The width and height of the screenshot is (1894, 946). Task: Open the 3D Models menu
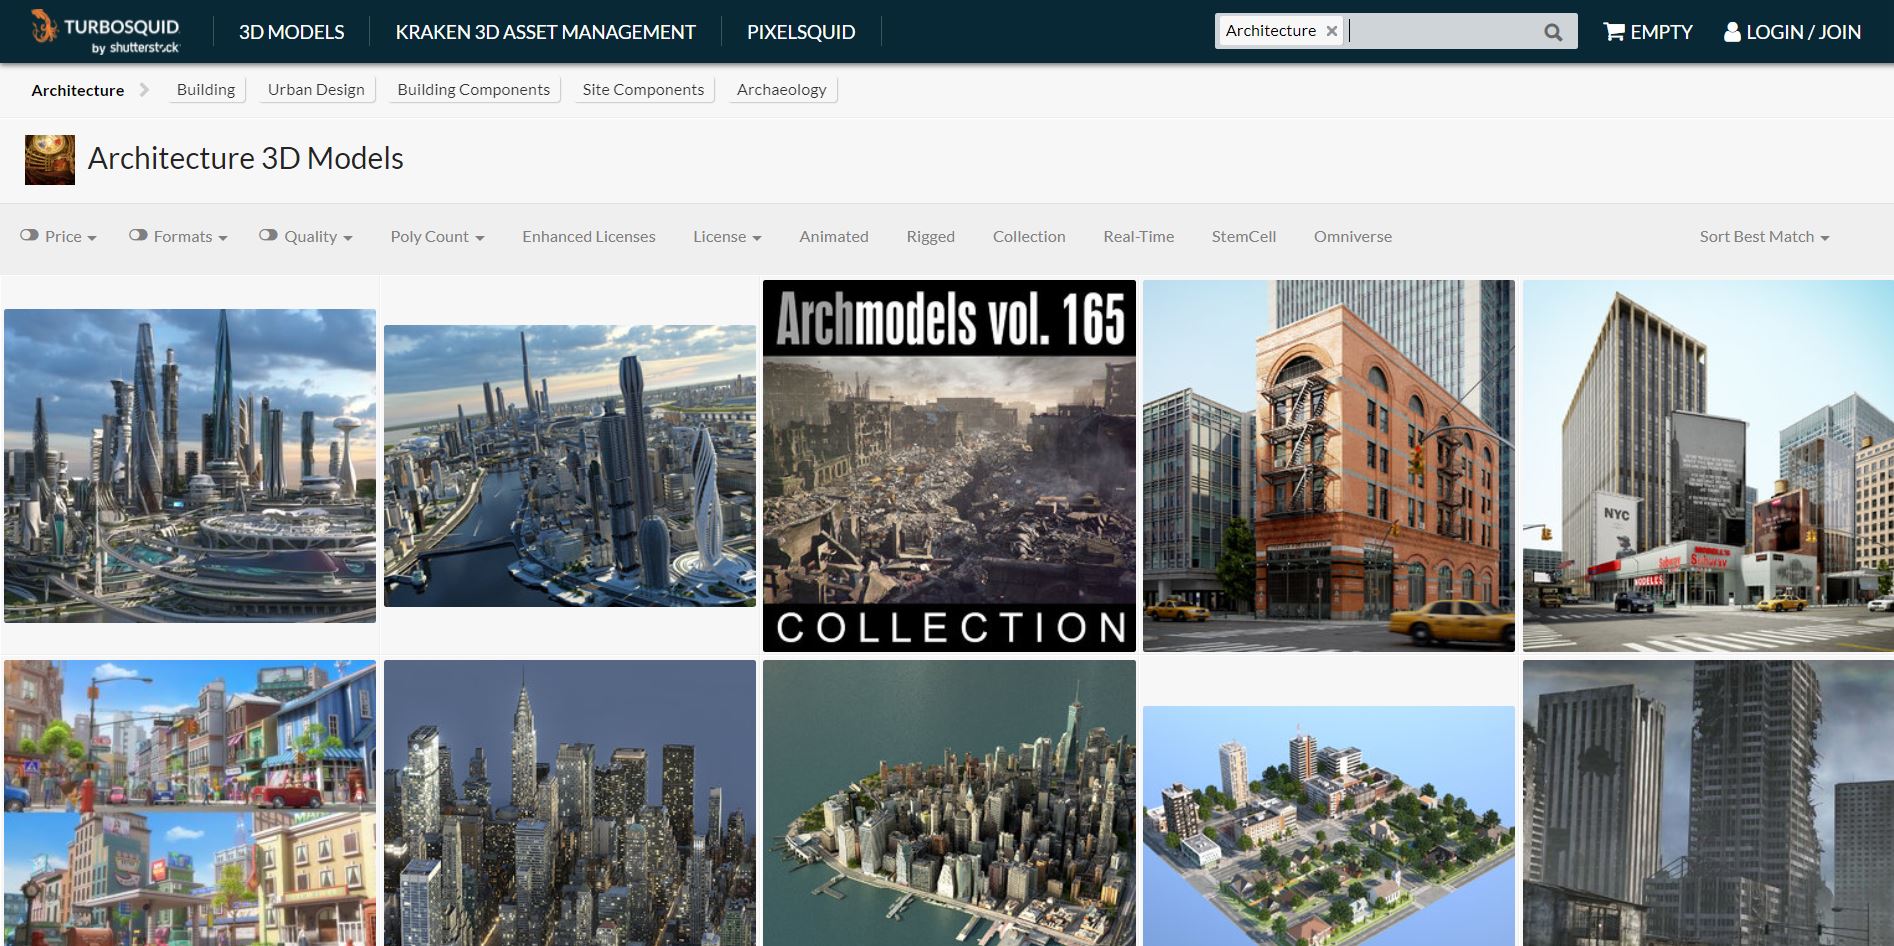click(x=291, y=32)
